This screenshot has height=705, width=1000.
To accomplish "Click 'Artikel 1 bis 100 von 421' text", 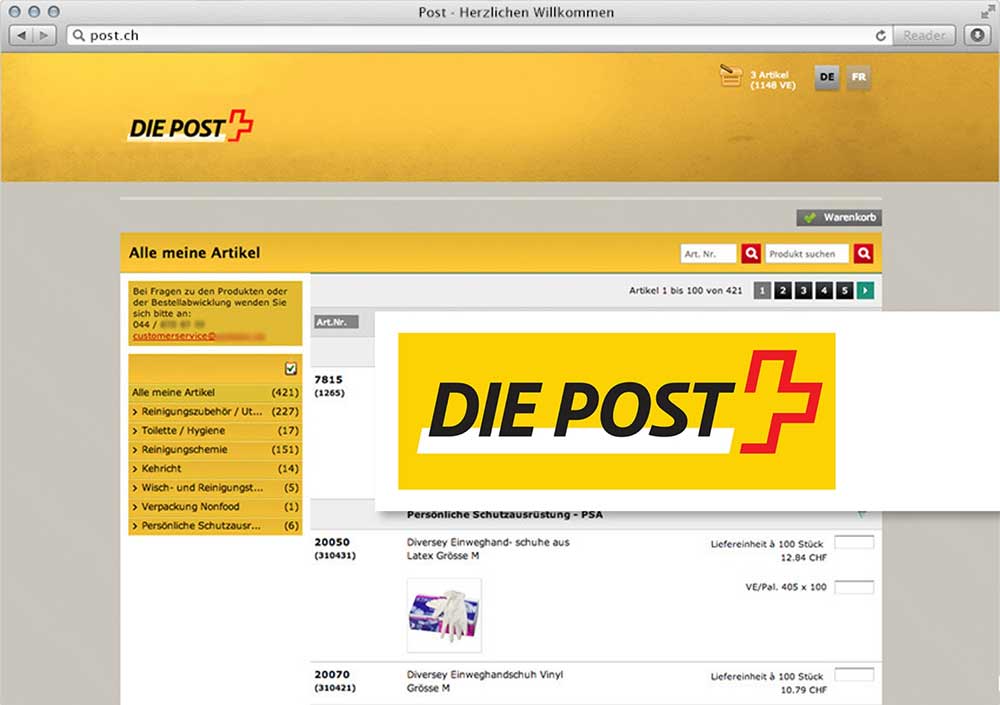I will pyautogui.click(x=686, y=290).
